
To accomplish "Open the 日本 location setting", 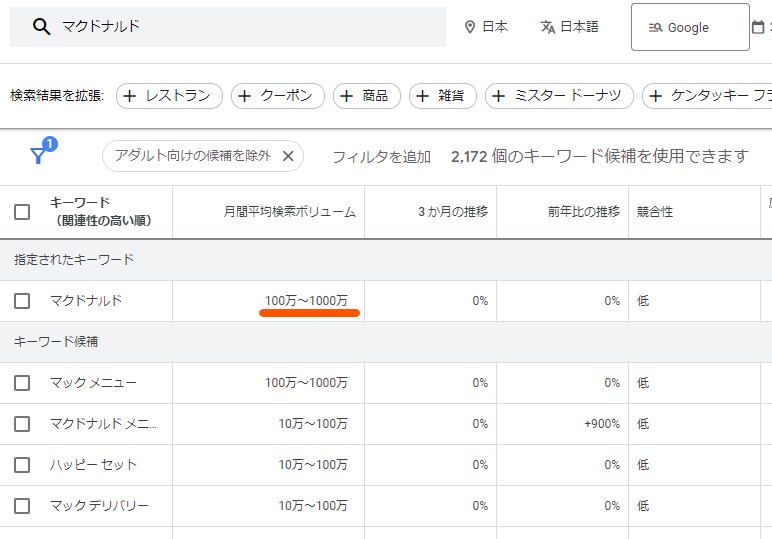I will click(486, 27).
